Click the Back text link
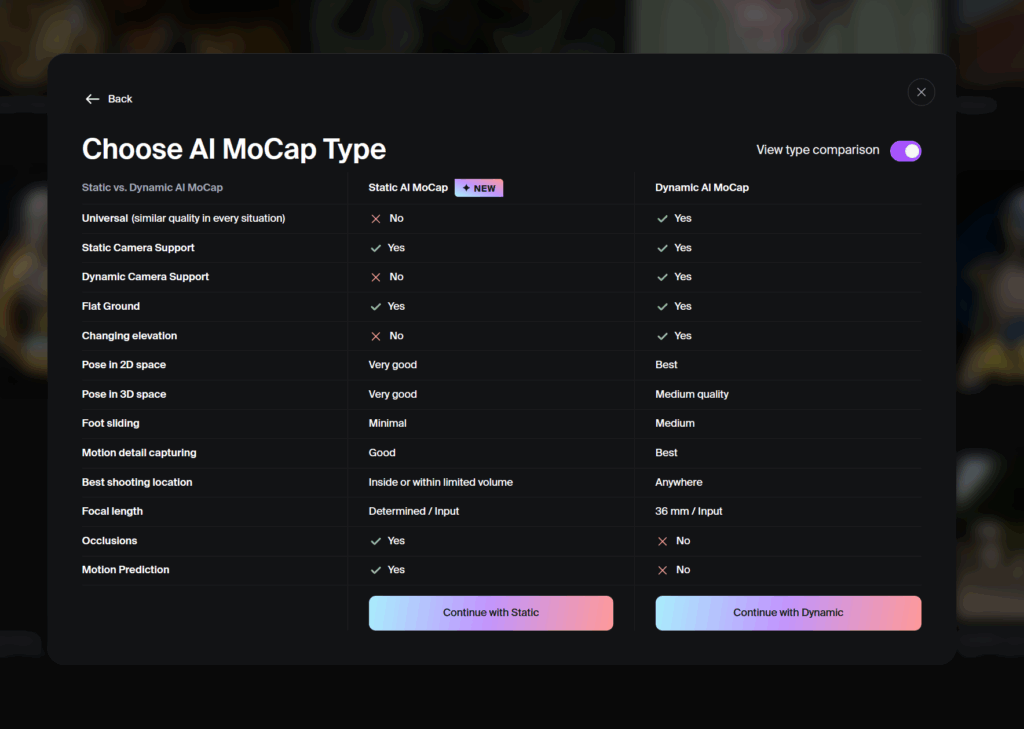This screenshot has height=729, width=1024. [x=120, y=99]
